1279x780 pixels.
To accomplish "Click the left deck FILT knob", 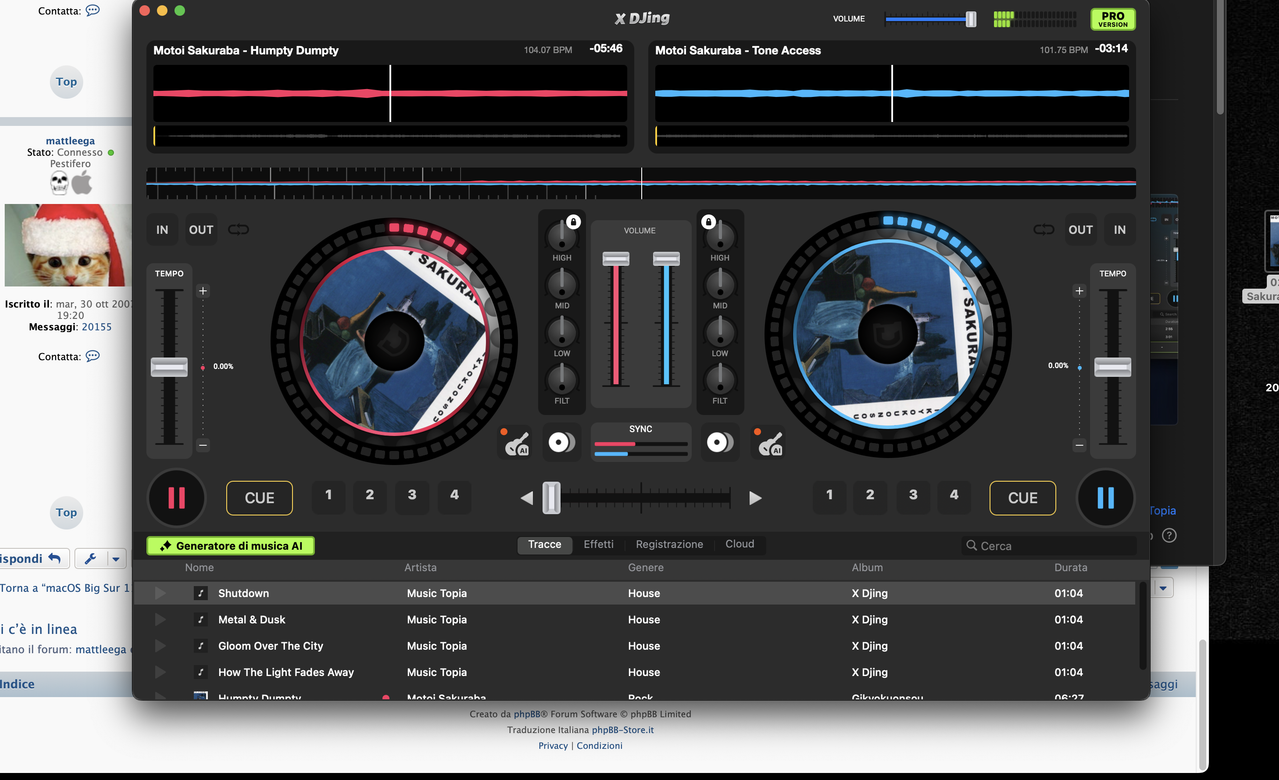I will (562, 380).
